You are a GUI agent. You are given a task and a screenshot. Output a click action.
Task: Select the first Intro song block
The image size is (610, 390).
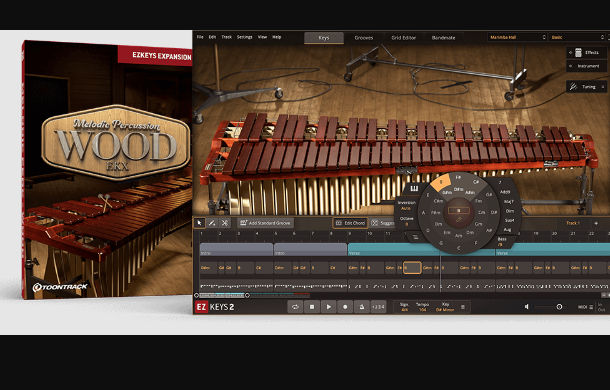pos(236,249)
